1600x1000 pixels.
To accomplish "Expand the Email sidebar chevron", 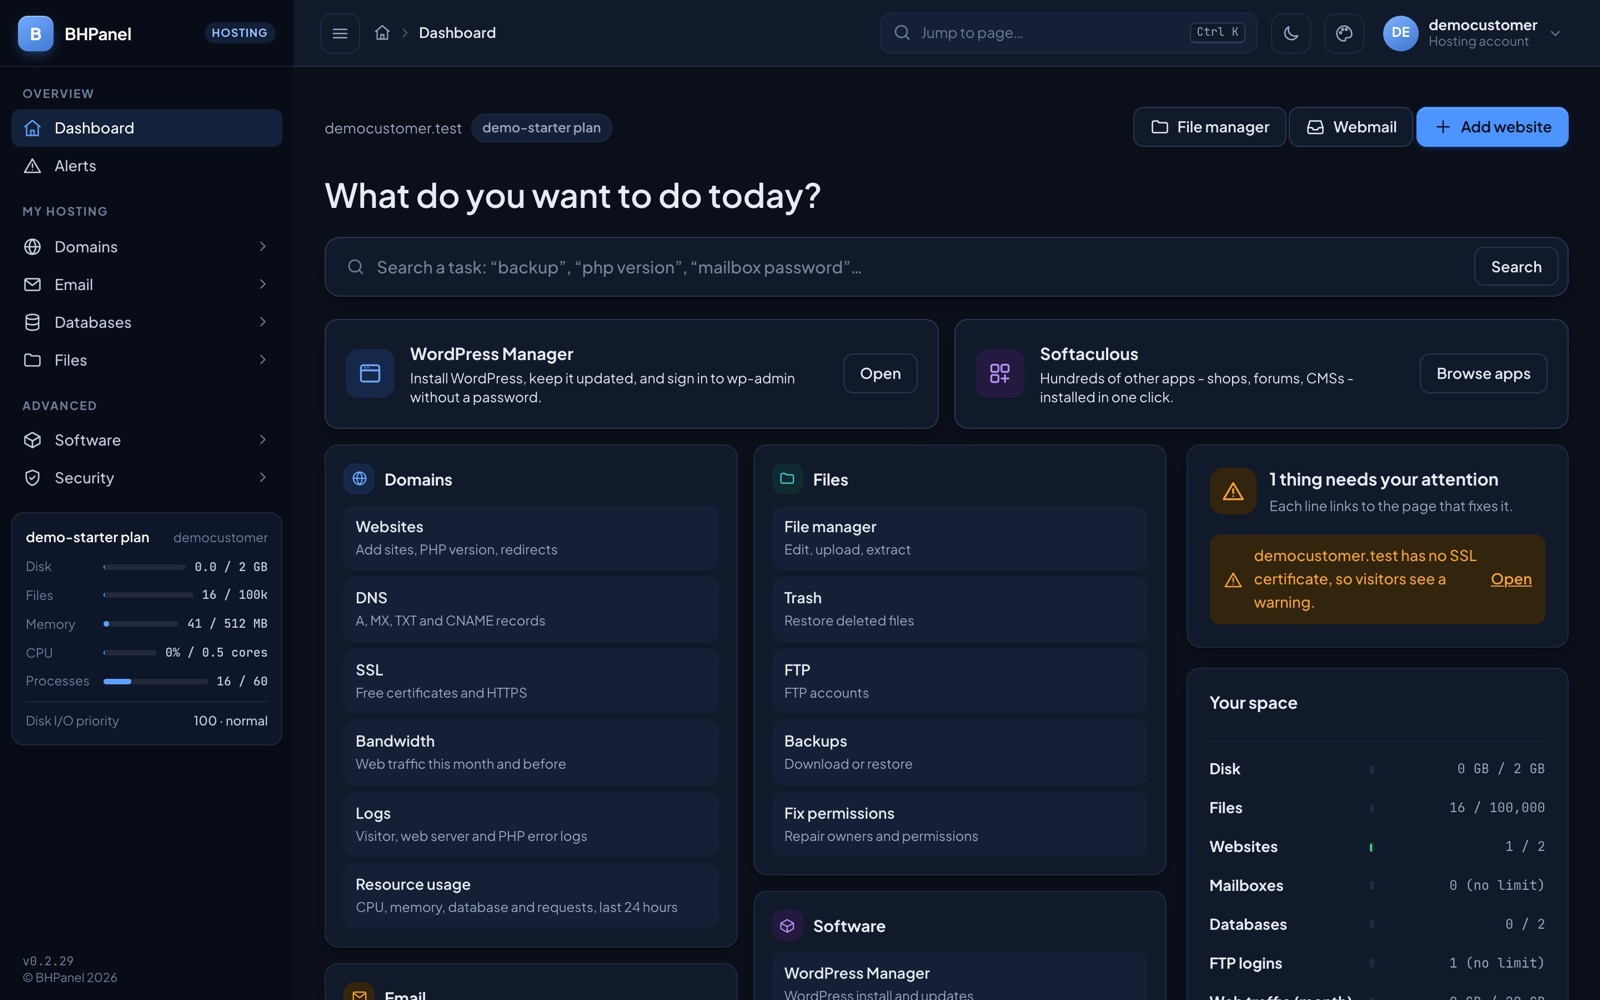I will [263, 285].
